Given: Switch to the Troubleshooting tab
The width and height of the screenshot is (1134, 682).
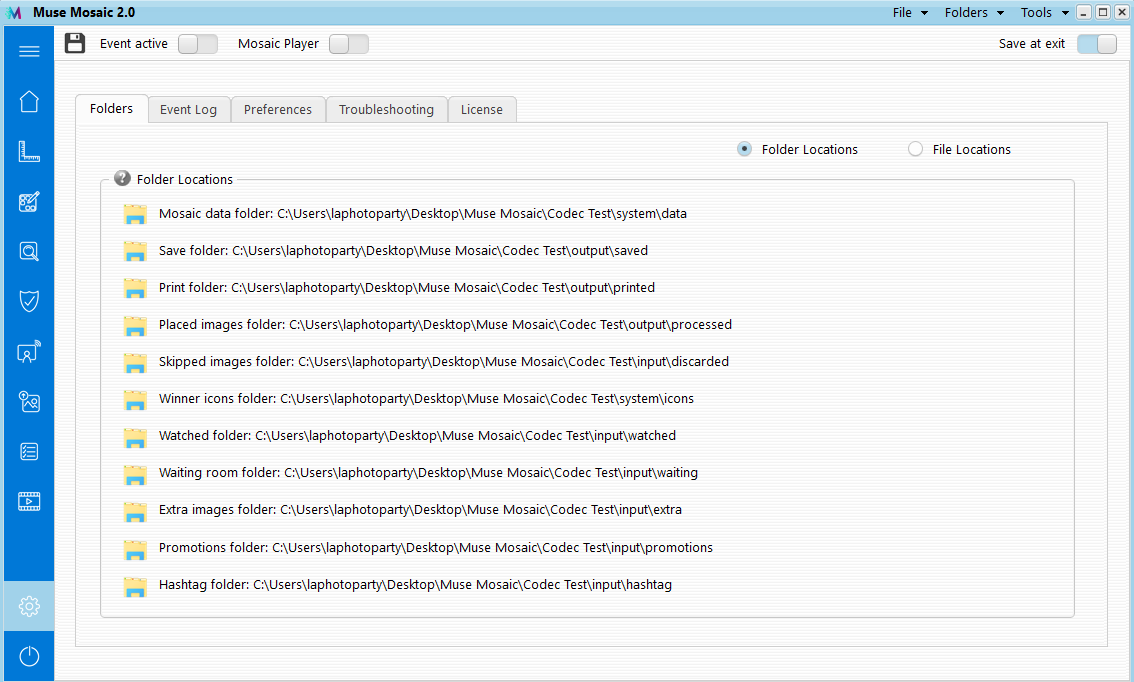Looking at the screenshot, I should coord(386,109).
